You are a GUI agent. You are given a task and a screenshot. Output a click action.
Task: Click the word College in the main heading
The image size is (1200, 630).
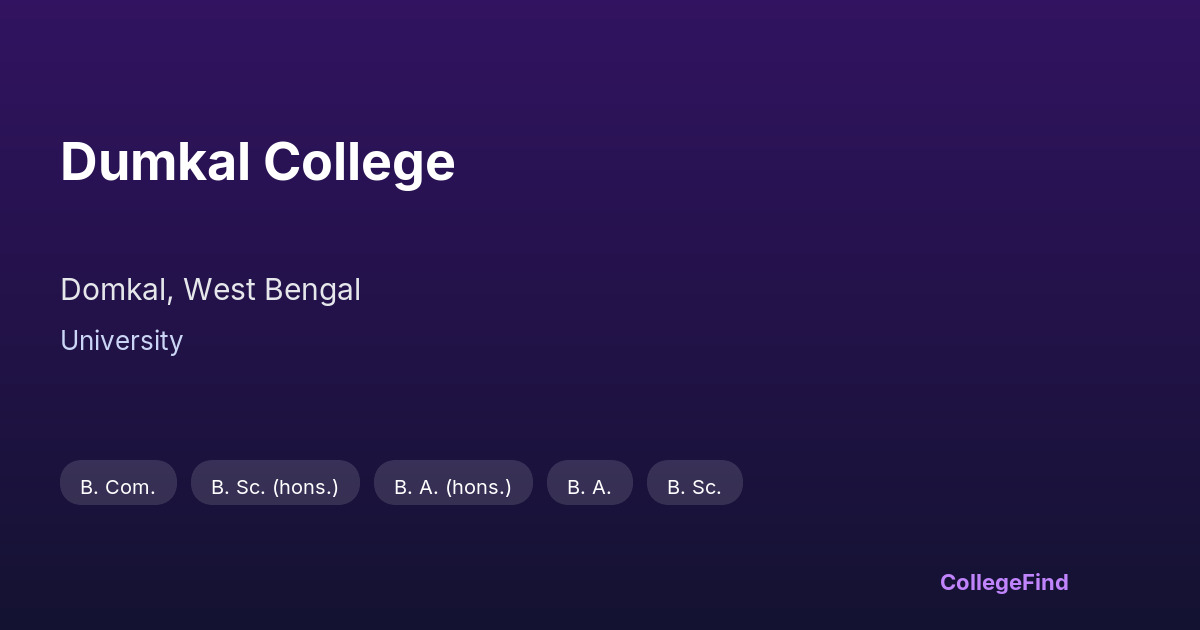[x=359, y=162]
